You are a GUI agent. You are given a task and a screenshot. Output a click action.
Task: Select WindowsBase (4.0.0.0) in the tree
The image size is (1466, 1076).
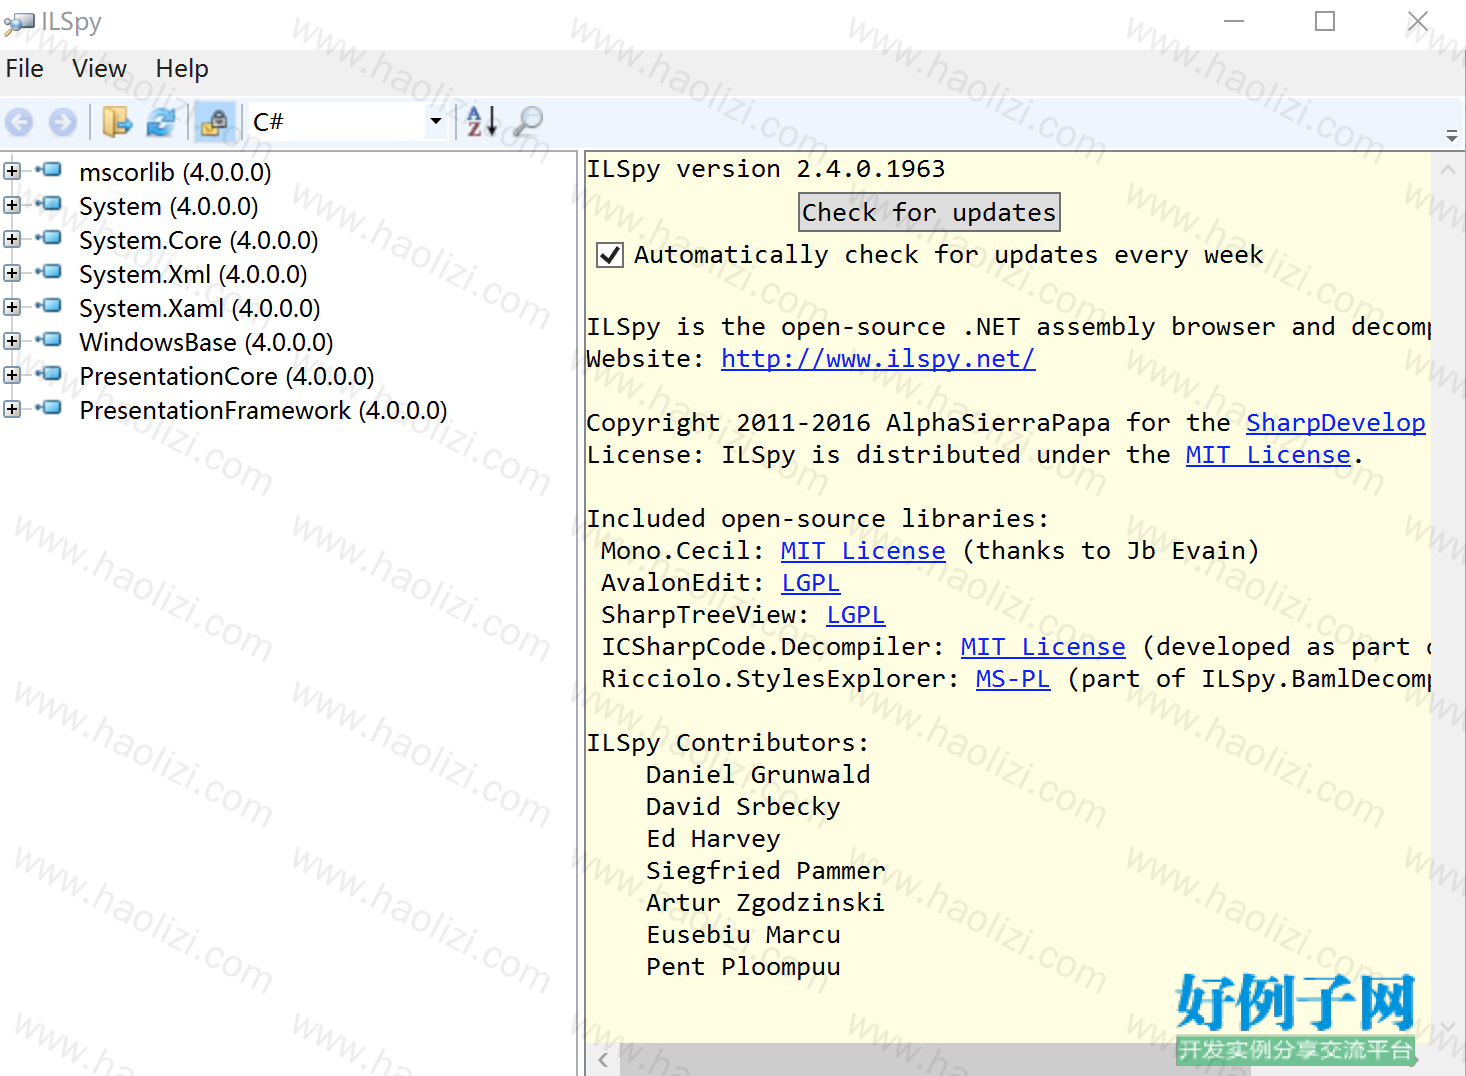[206, 343]
